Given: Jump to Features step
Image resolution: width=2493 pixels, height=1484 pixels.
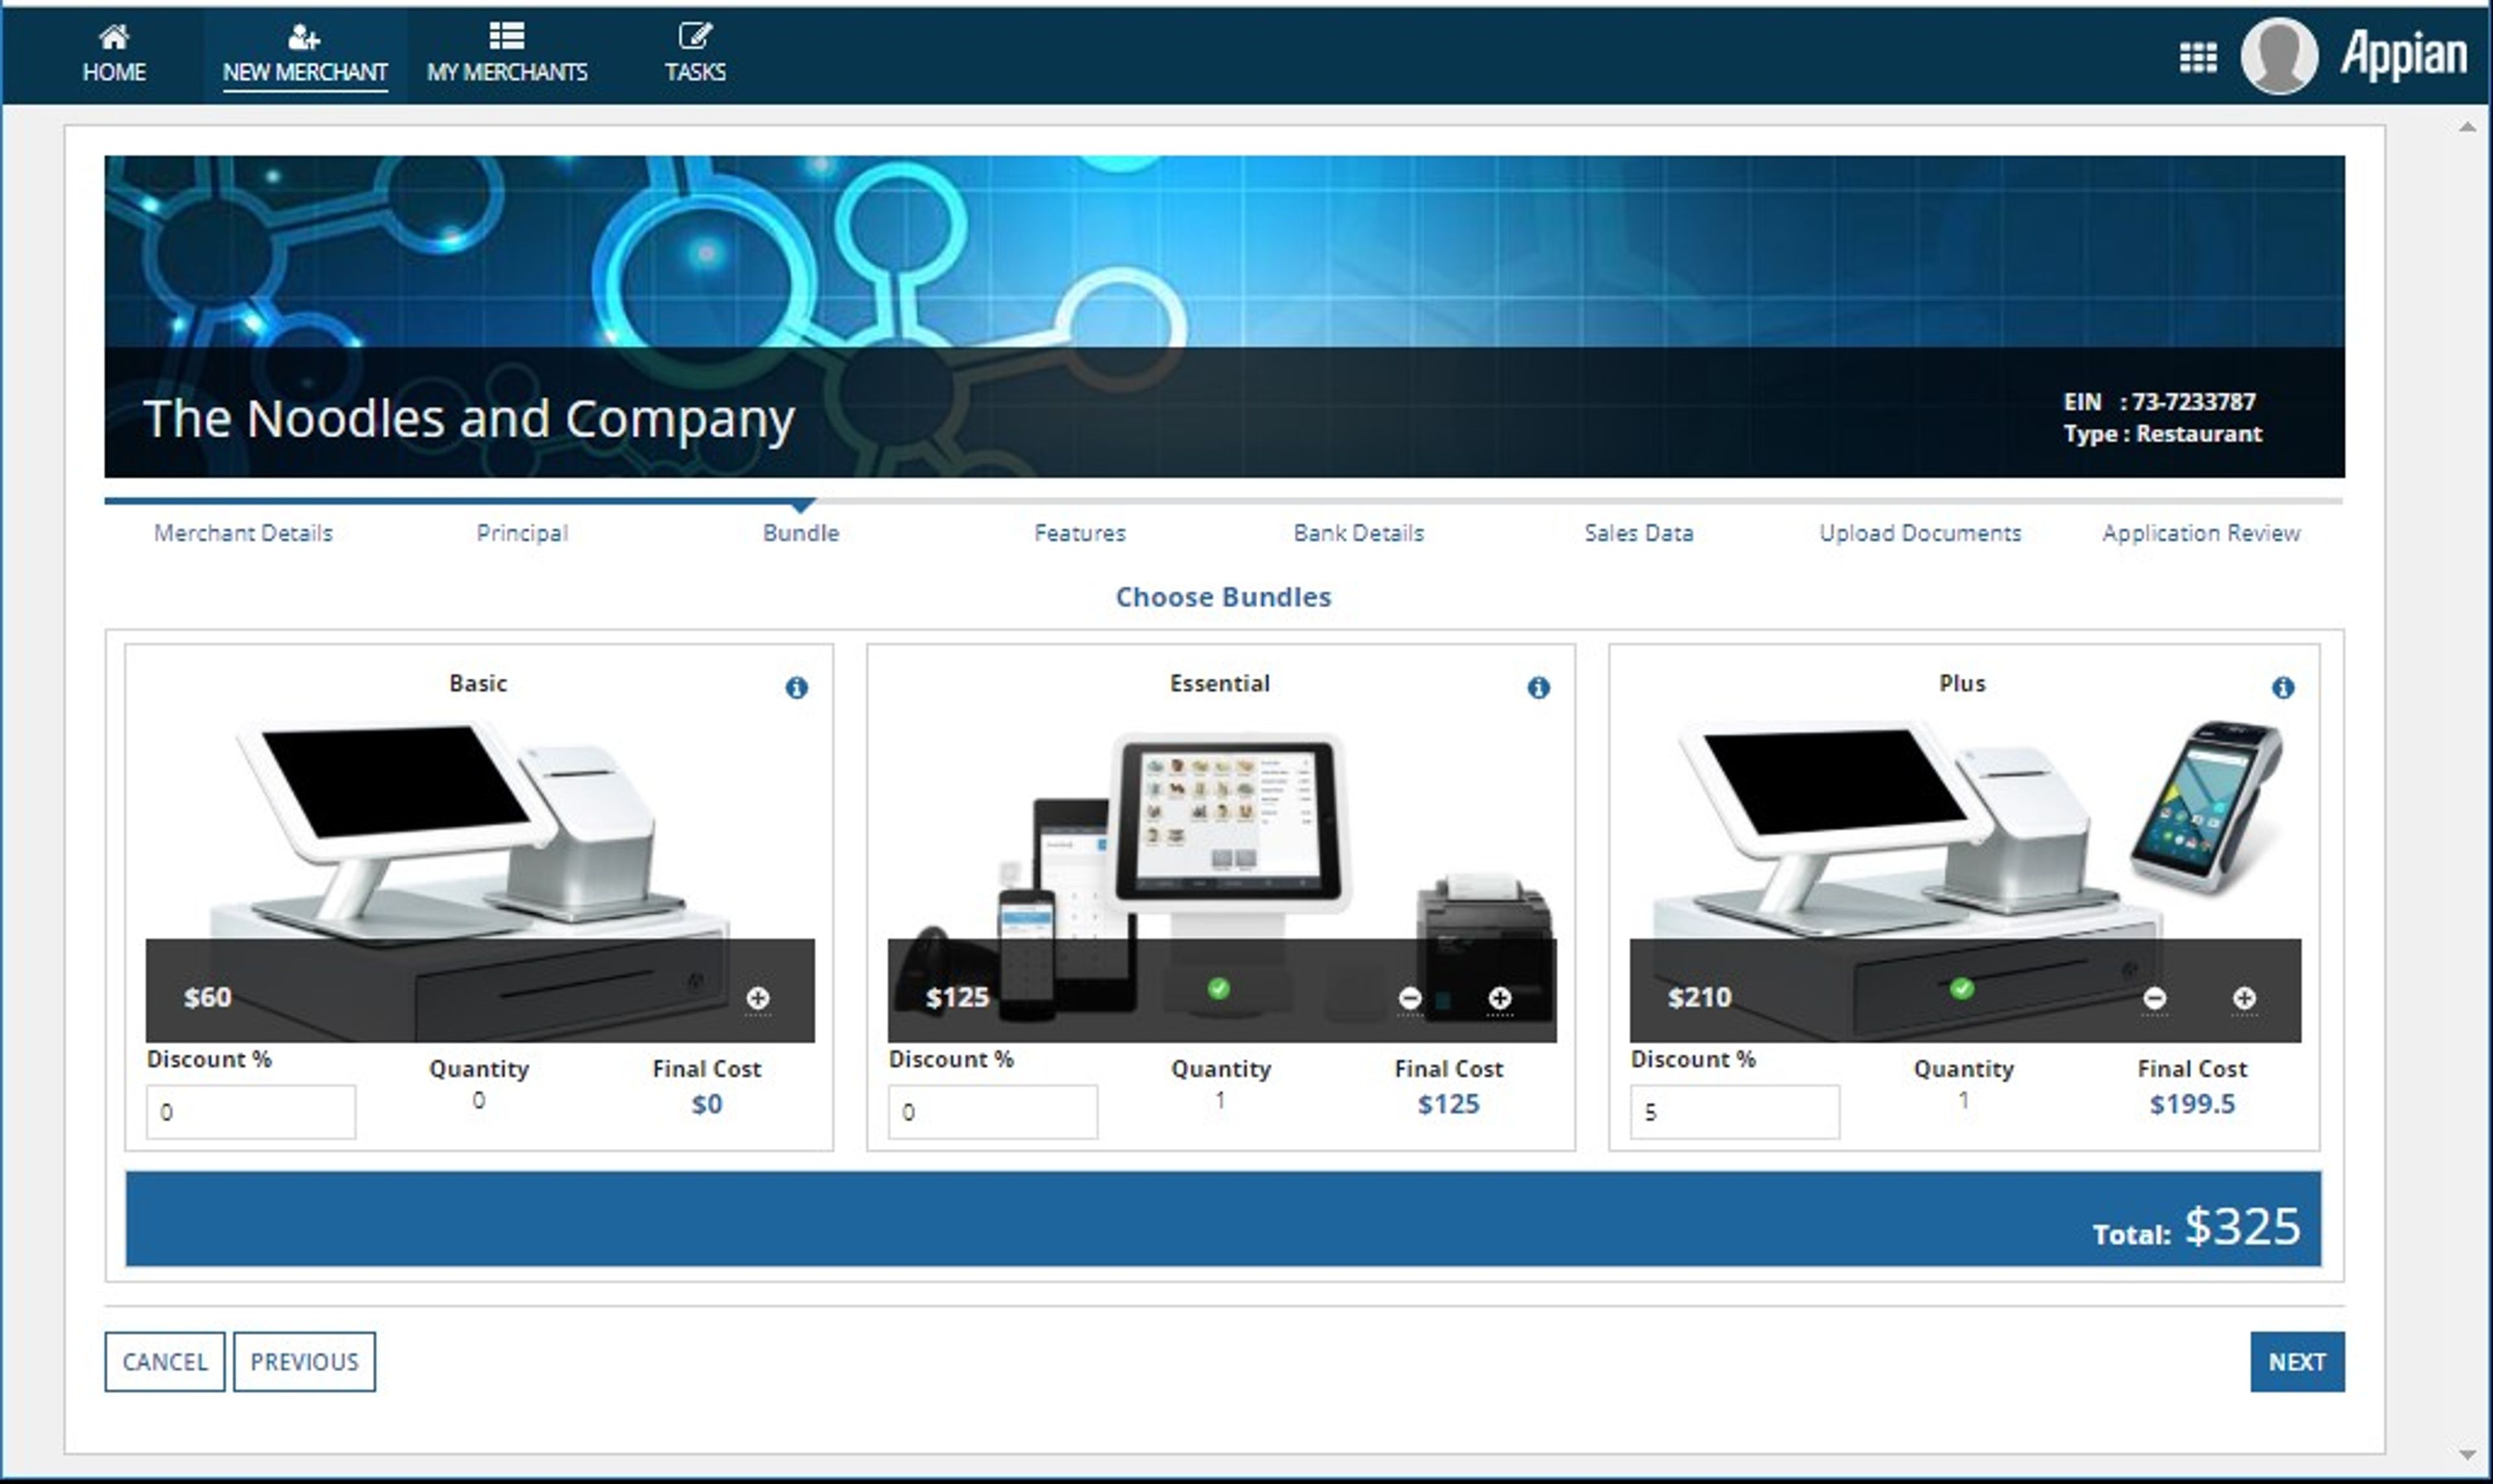Looking at the screenshot, I should (1080, 533).
